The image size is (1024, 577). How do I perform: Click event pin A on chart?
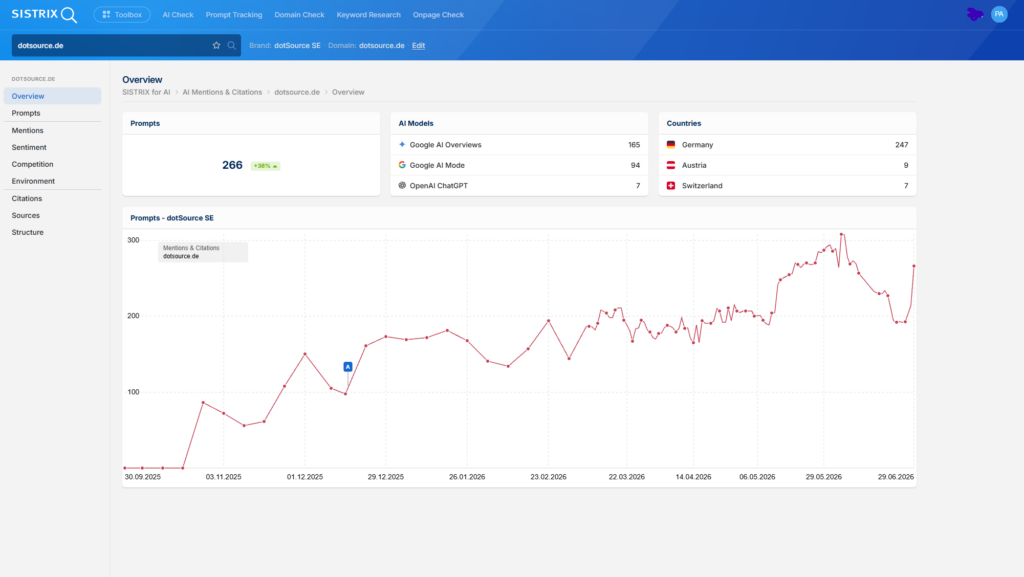(348, 367)
